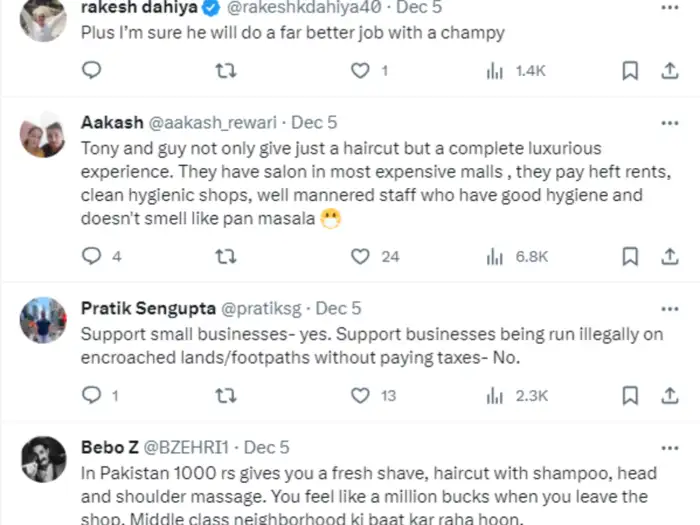This screenshot has width=700, height=525.
Task: Retweet Aakash's tweet
Action: tap(226, 257)
